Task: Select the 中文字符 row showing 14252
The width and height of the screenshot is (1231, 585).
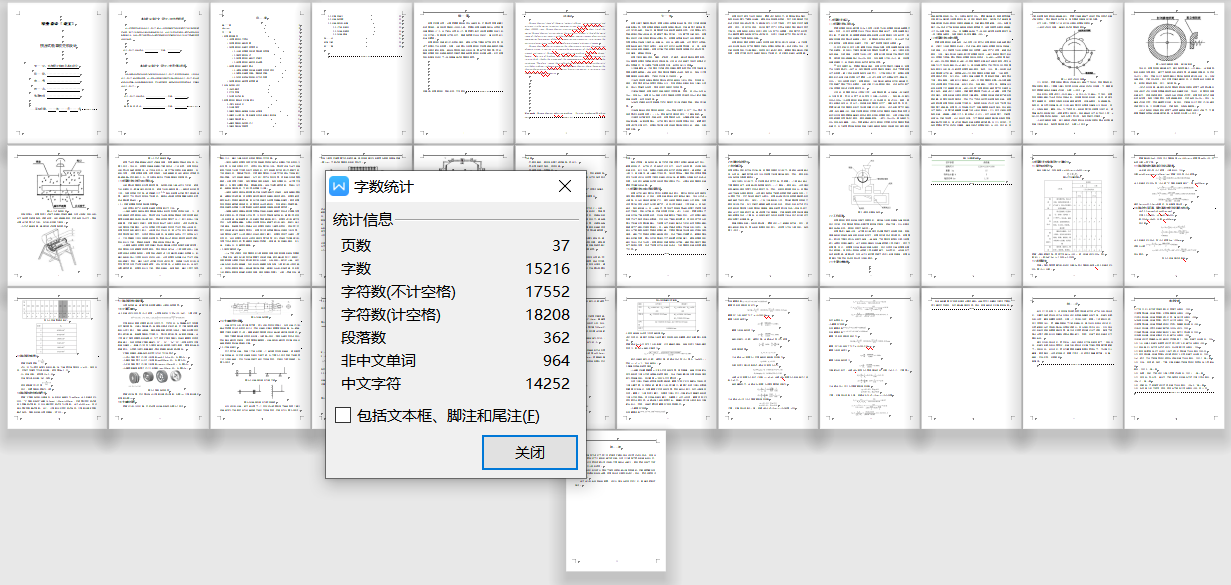Action: pyautogui.click(x=450, y=383)
